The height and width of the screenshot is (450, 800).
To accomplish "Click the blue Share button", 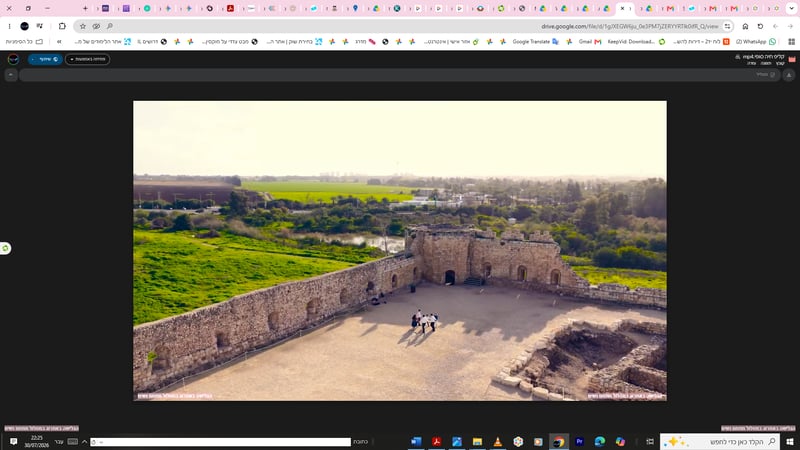I will pyautogui.click(x=45, y=59).
